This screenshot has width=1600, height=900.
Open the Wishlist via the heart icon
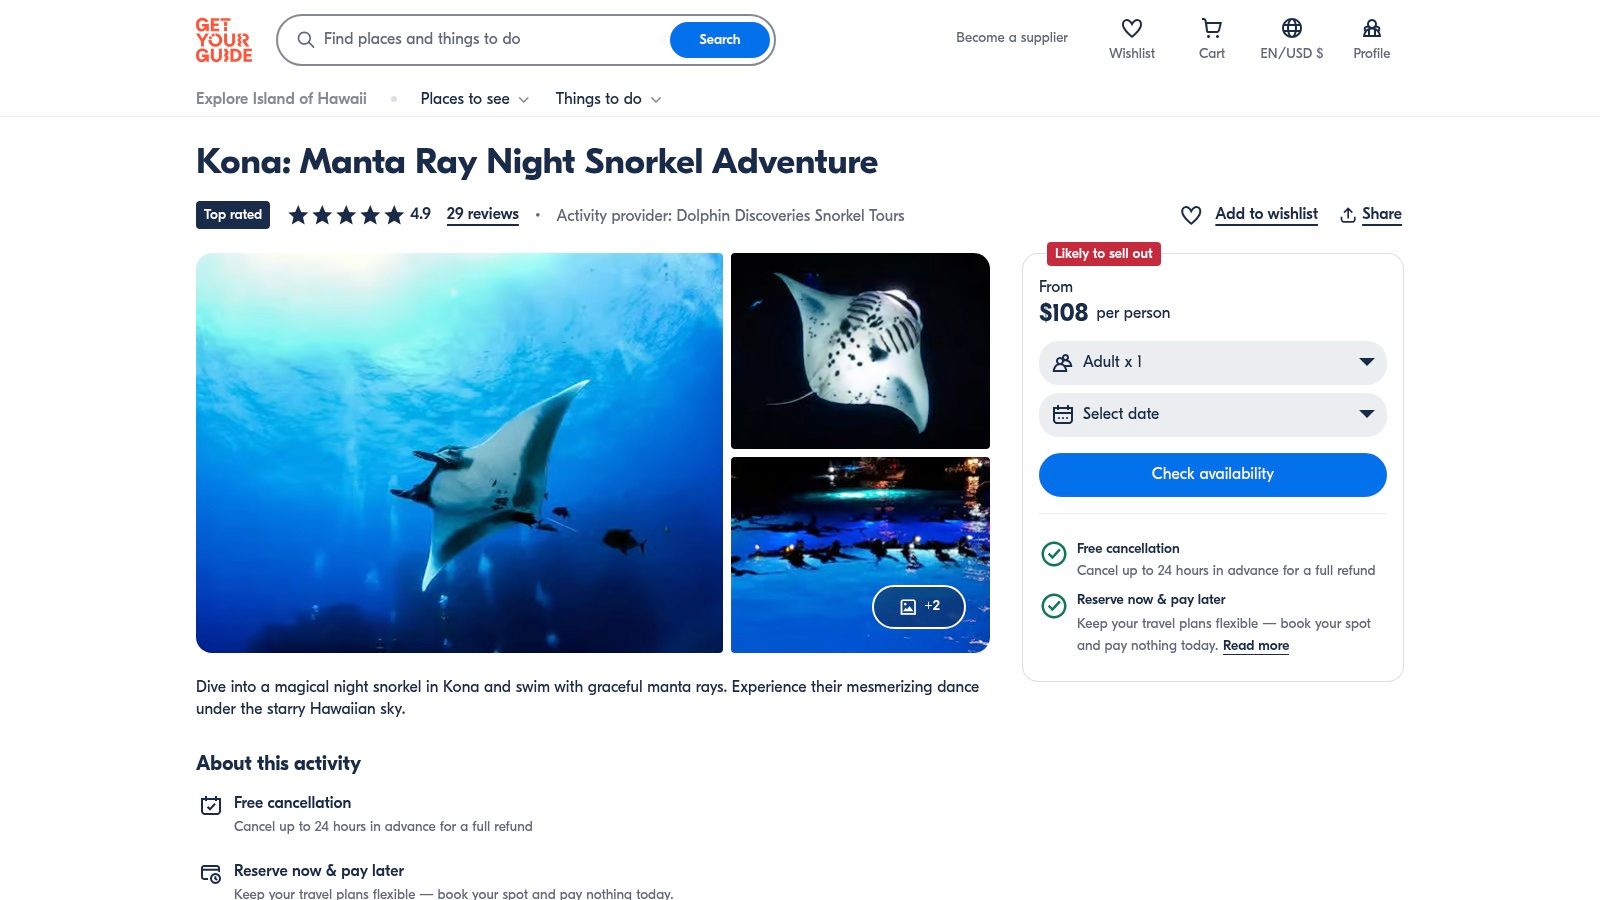[1131, 28]
